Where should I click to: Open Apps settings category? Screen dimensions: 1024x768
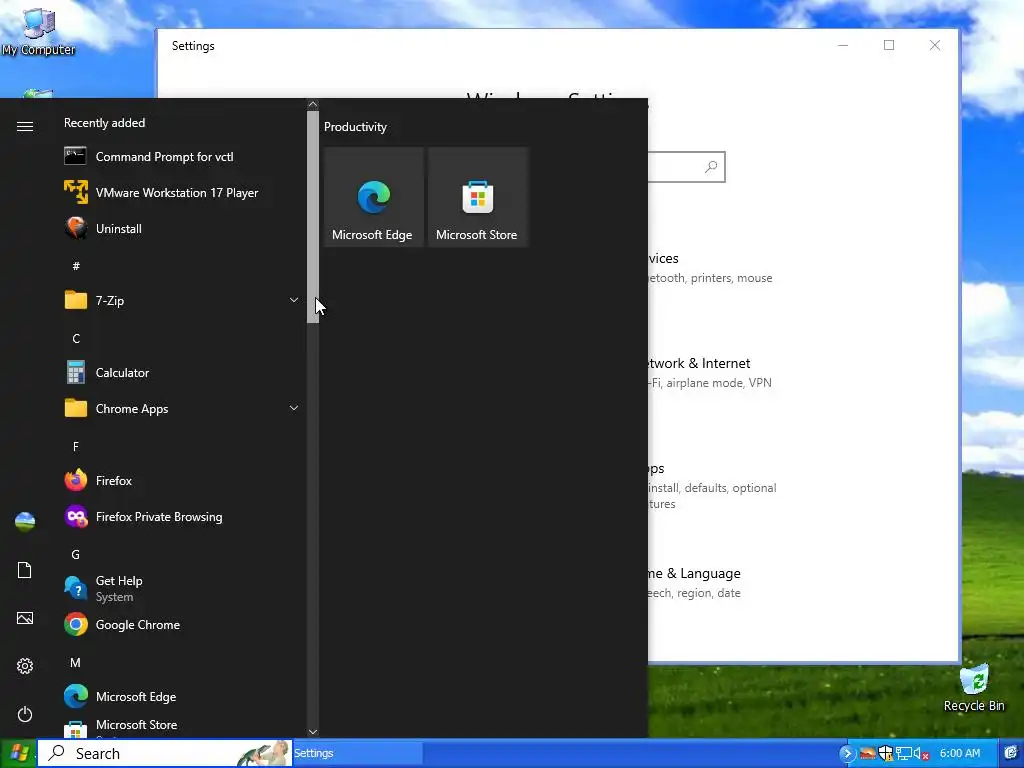712,485
